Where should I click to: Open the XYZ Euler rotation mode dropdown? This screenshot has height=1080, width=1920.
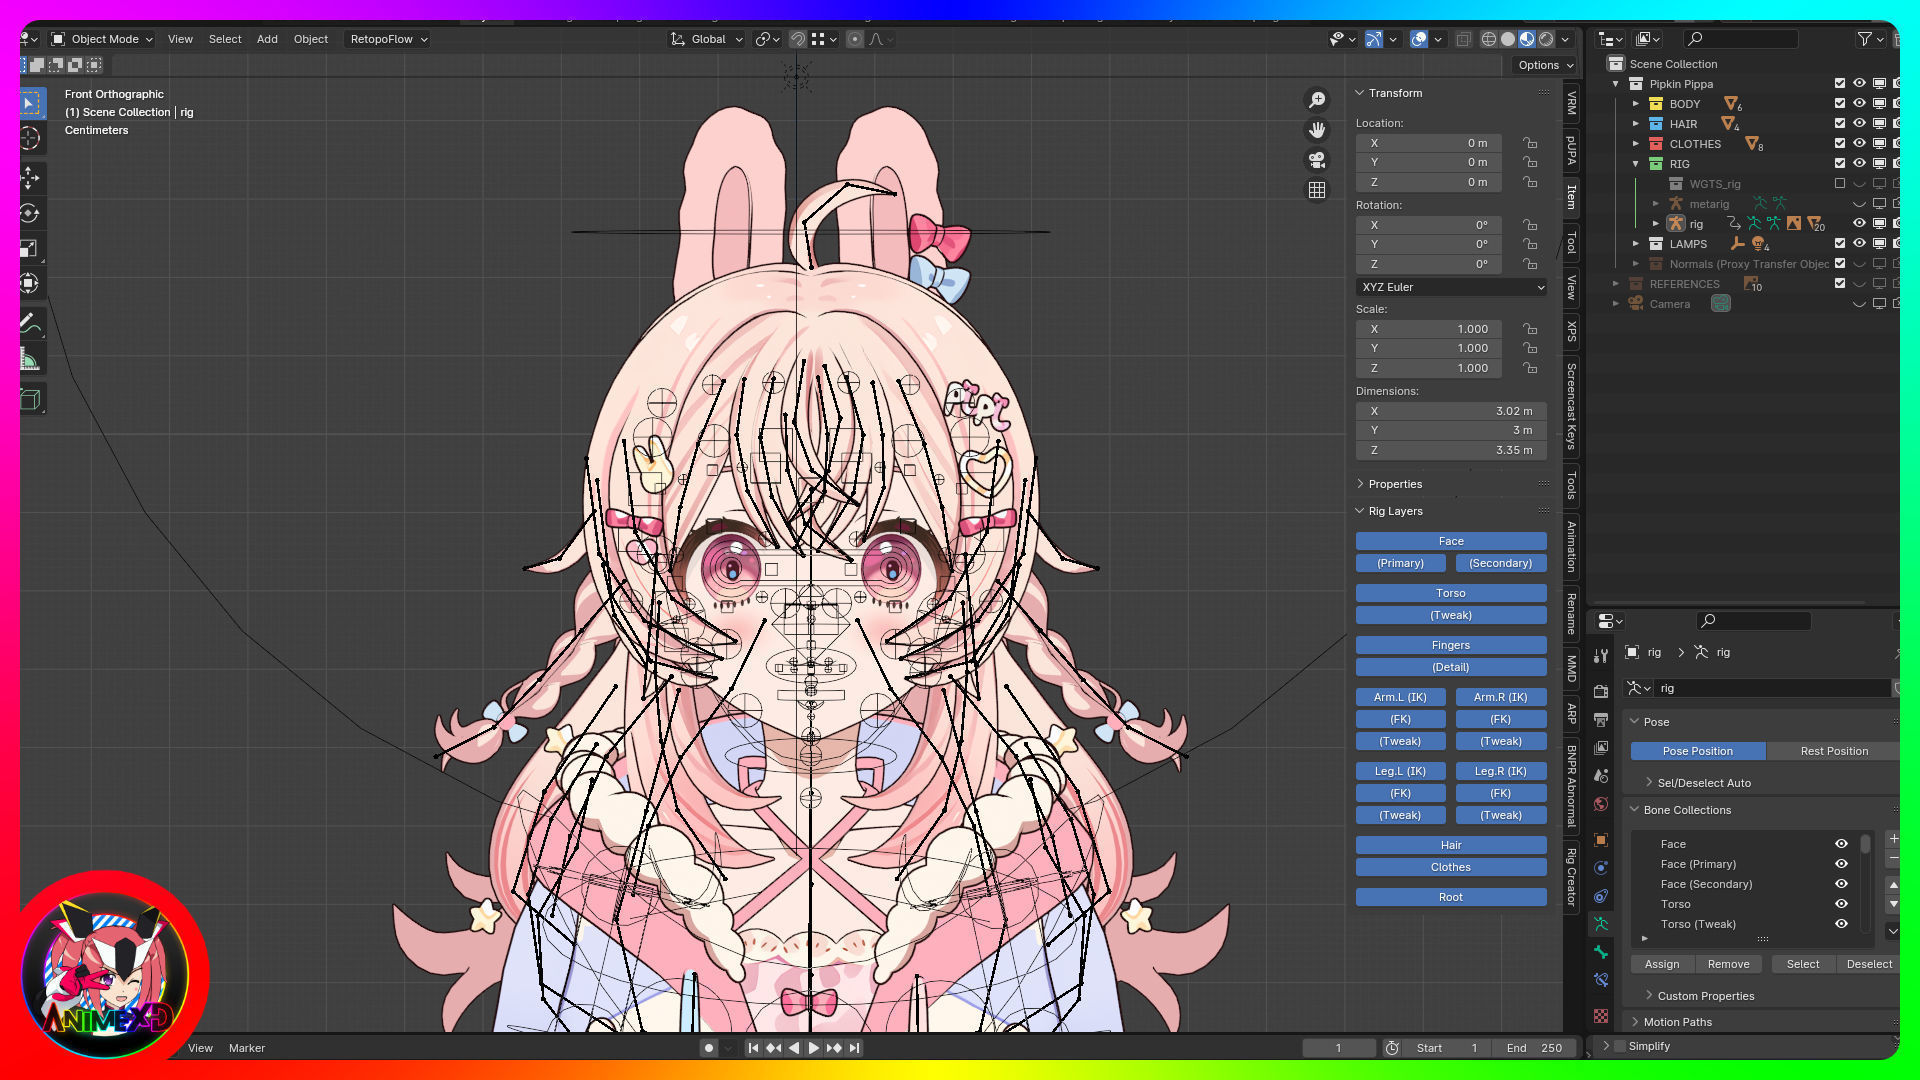(1451, 287)
